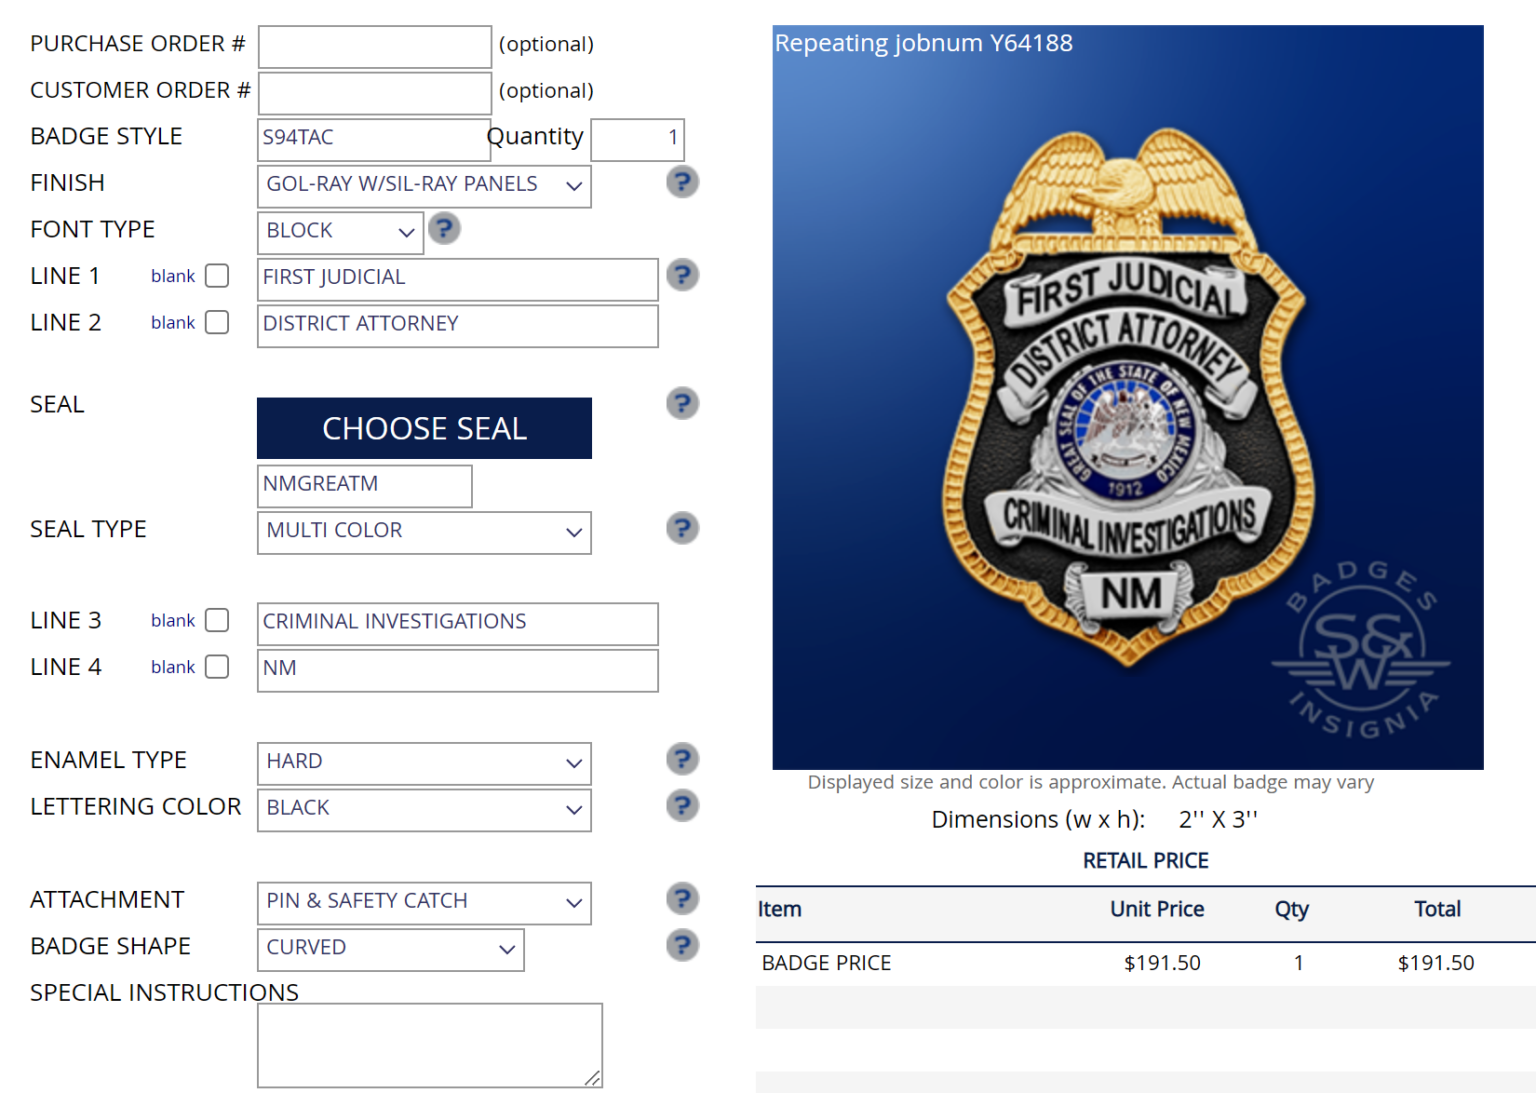Click the Font Type help icon

tap(444, 229)
